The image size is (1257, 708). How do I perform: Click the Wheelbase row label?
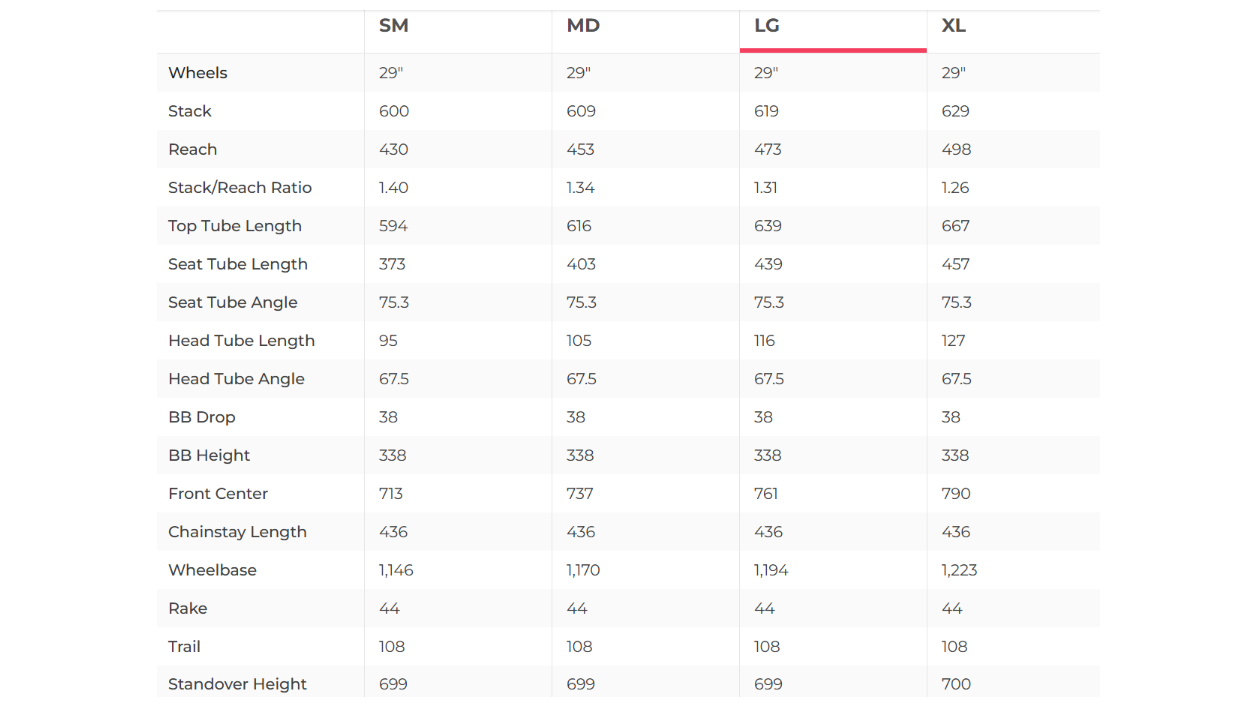pyautogui.click(x=212, y=570)
